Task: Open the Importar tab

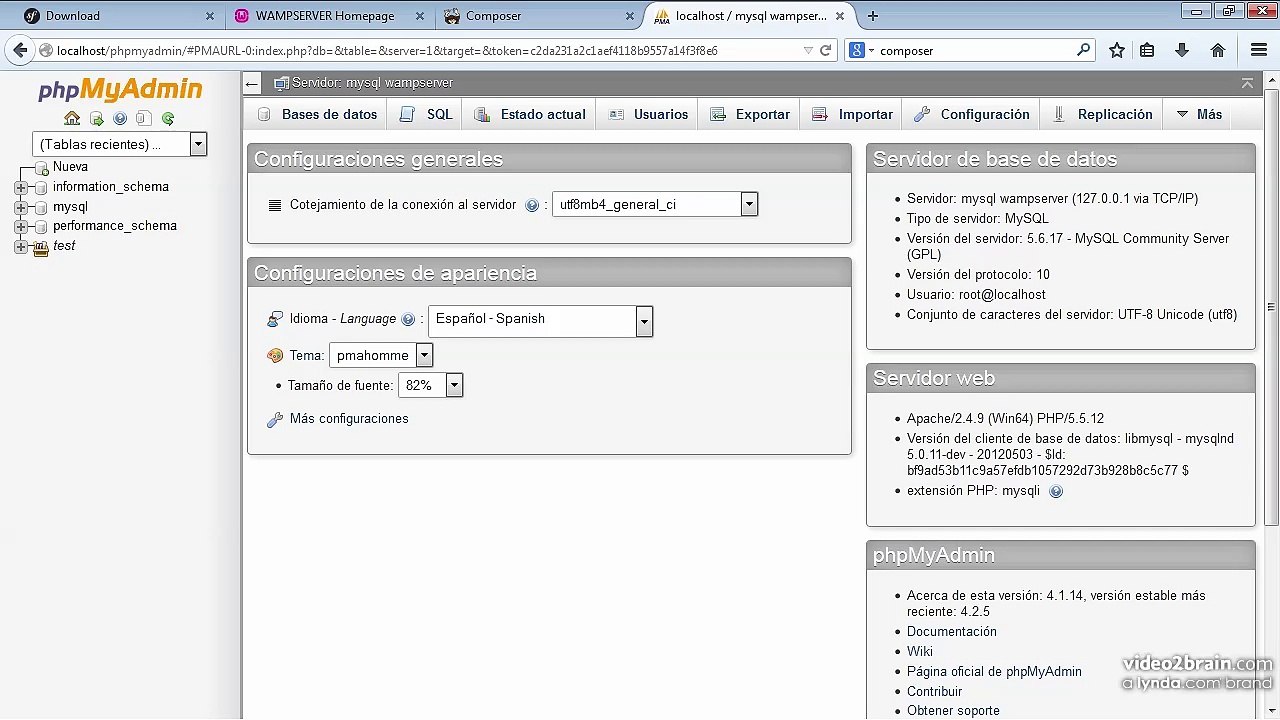Action: coord(853,114)
